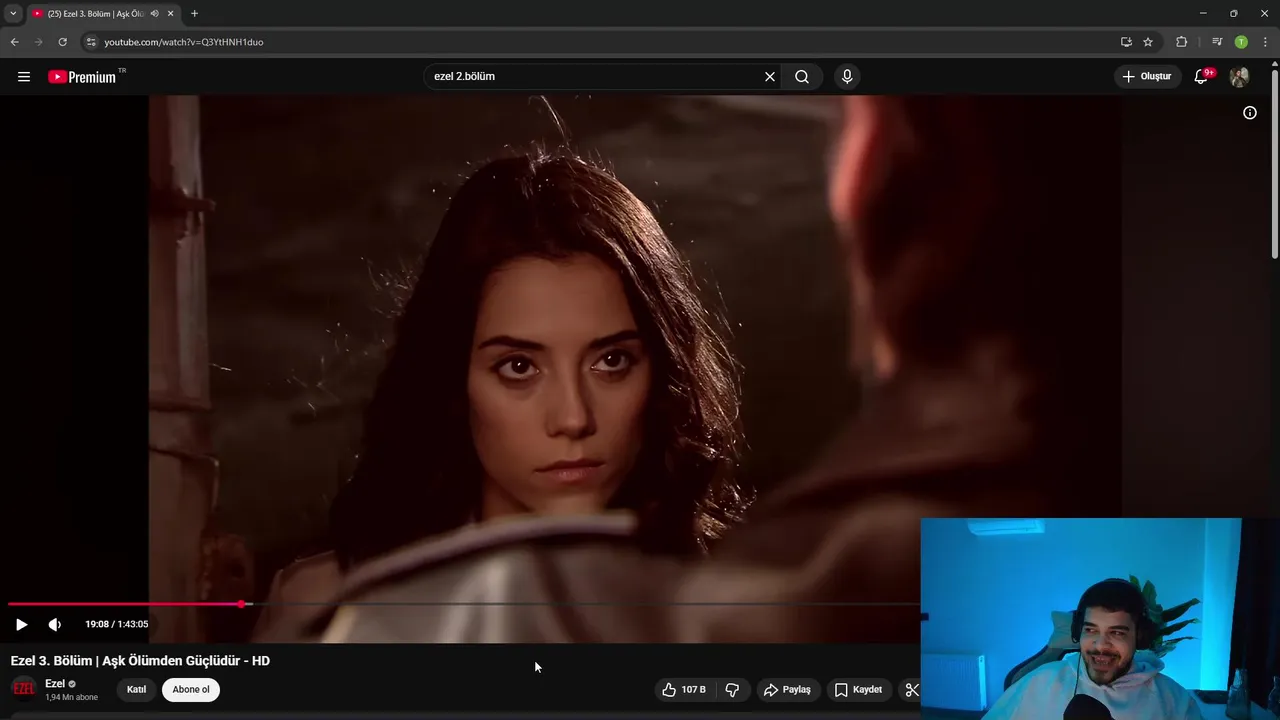Open the extensions puzzle icon
The image size is (1280, 720).
[1182, 42]
